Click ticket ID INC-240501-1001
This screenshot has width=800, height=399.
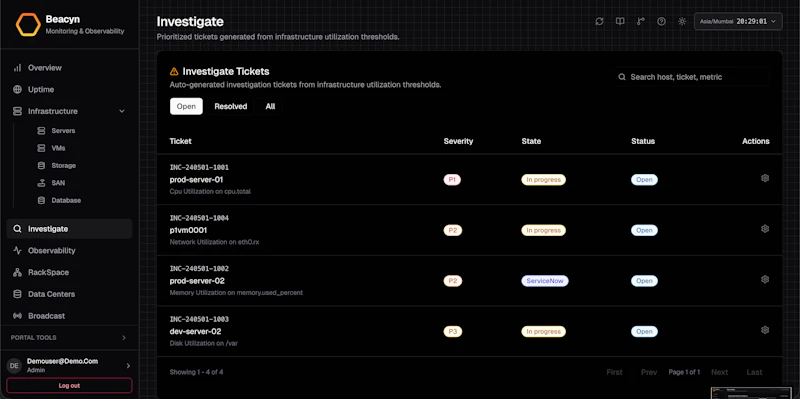pos(199,167)
